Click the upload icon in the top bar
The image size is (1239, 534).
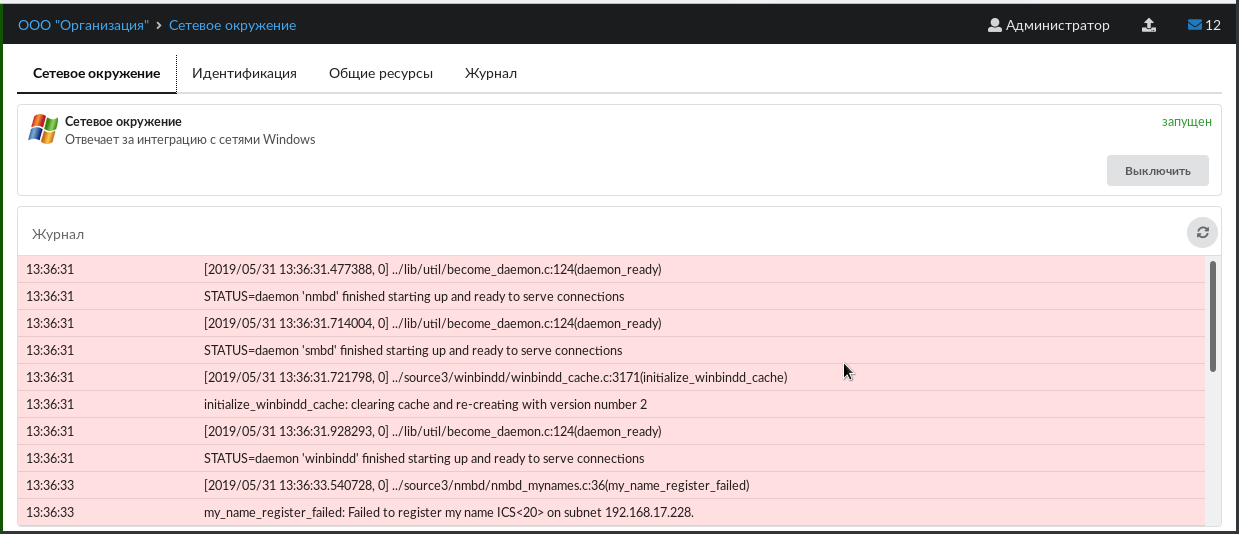(x=1149, y=25)
